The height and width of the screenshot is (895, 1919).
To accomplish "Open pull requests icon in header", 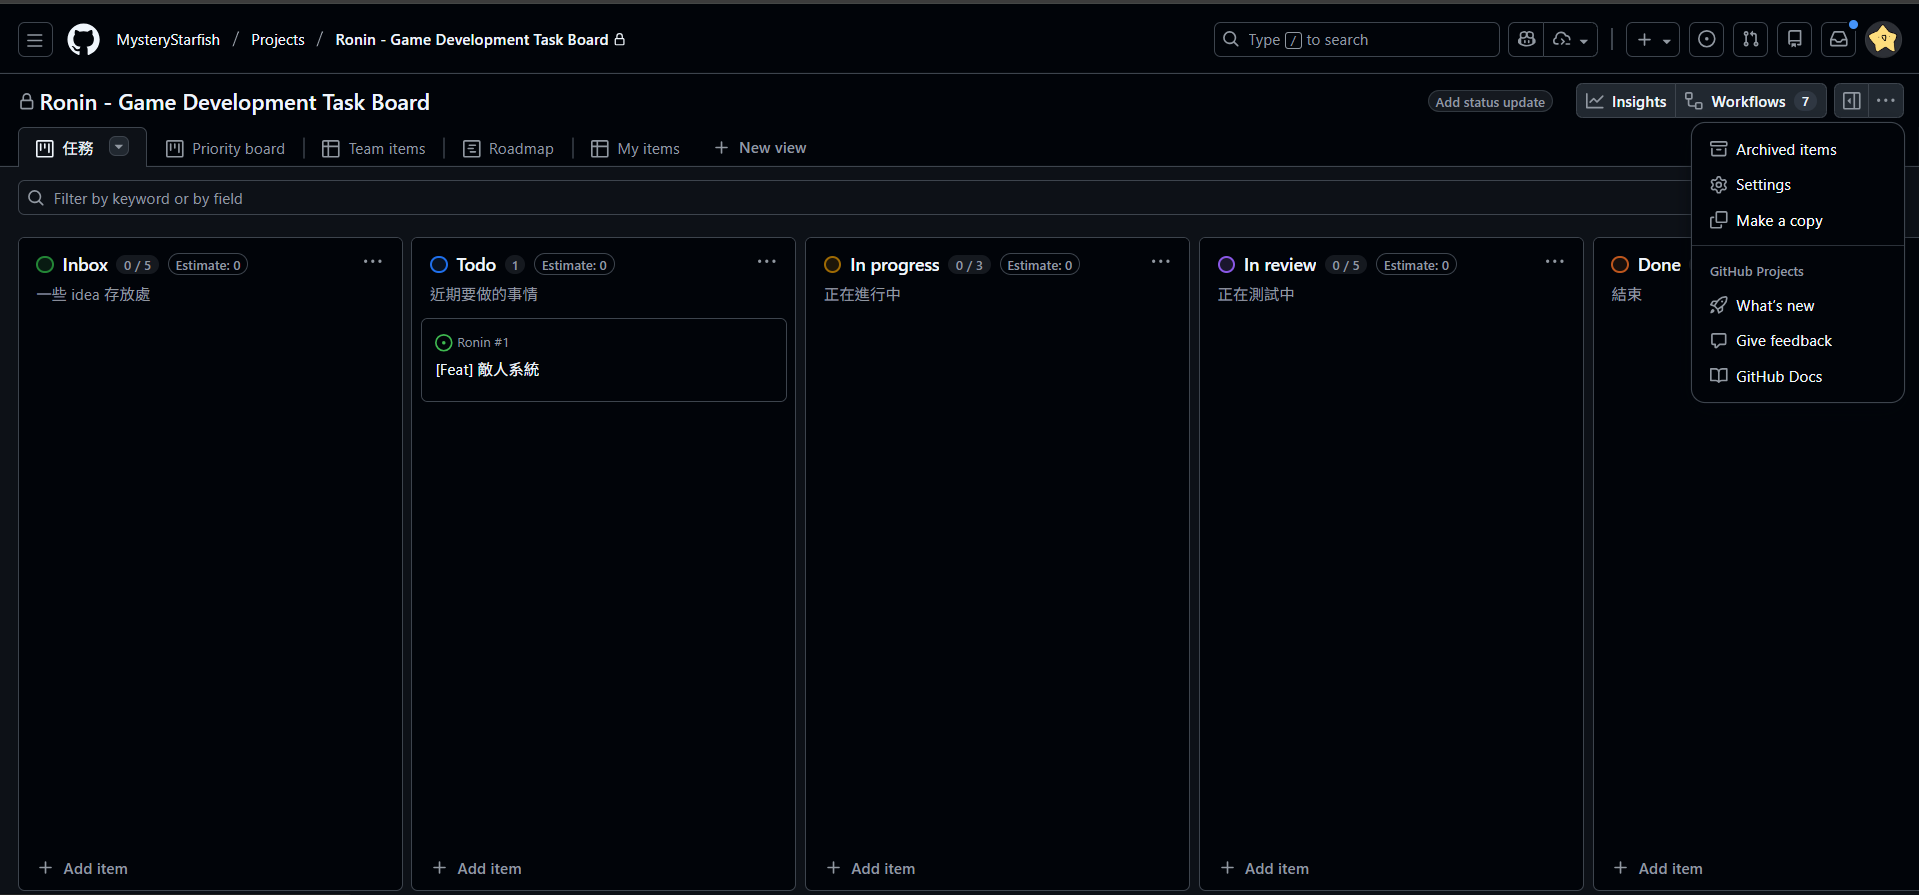I will pos(1751,40).
